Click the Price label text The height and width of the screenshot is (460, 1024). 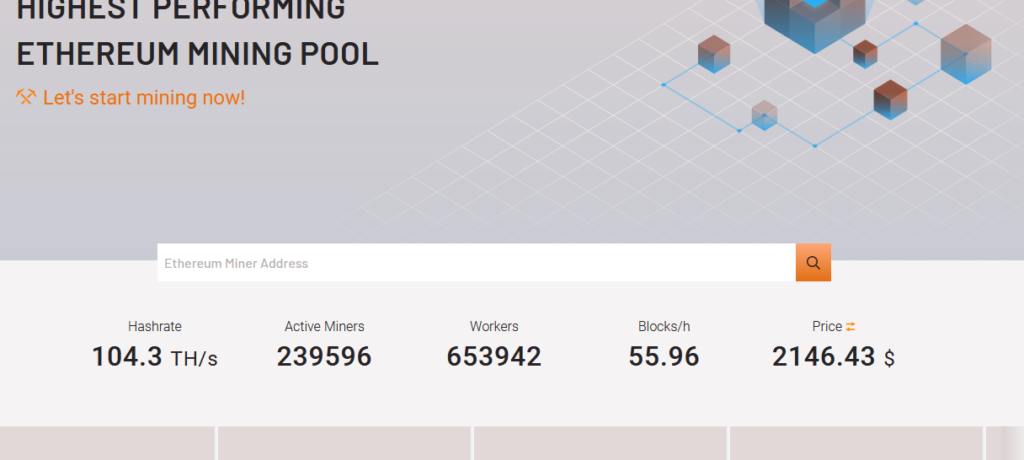(x=827, y=326)
